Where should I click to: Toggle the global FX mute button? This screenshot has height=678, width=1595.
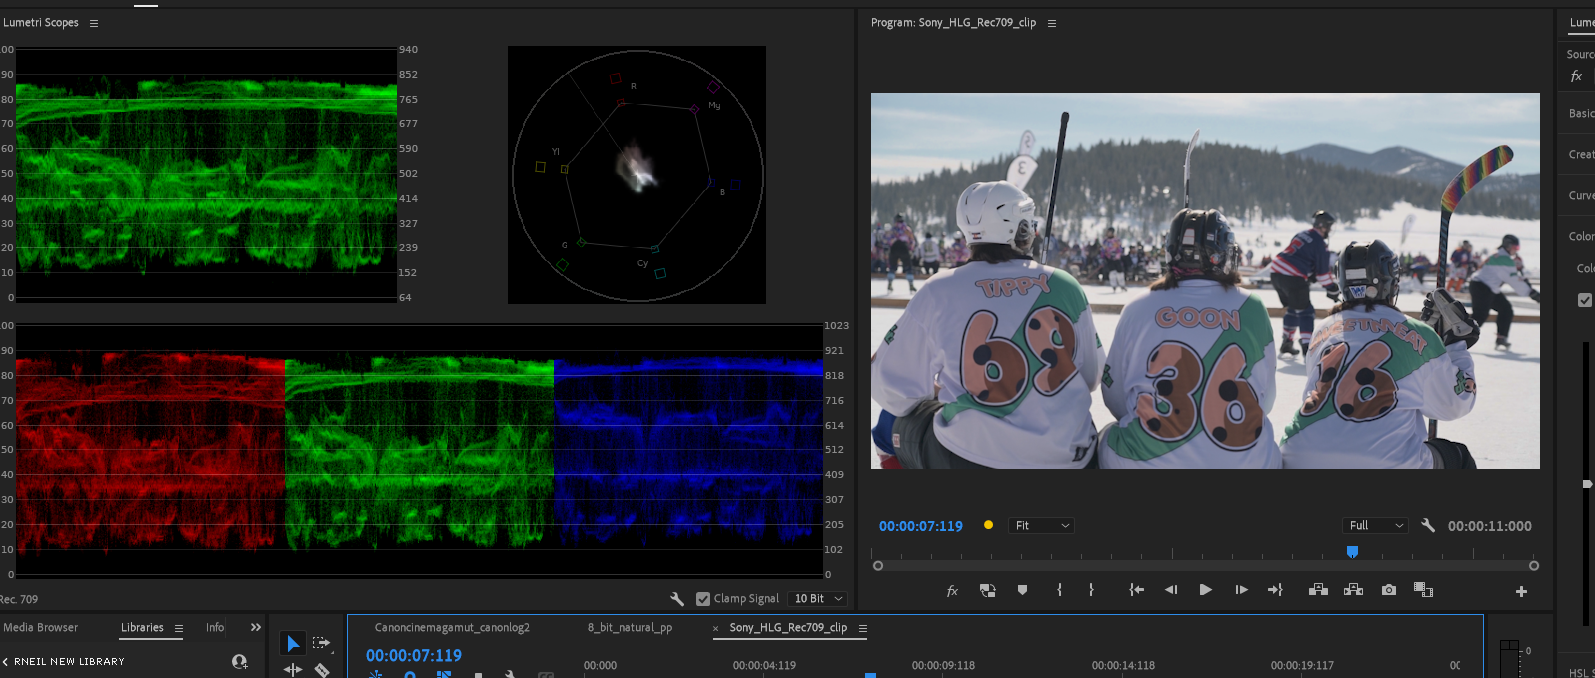coord(952,591)
